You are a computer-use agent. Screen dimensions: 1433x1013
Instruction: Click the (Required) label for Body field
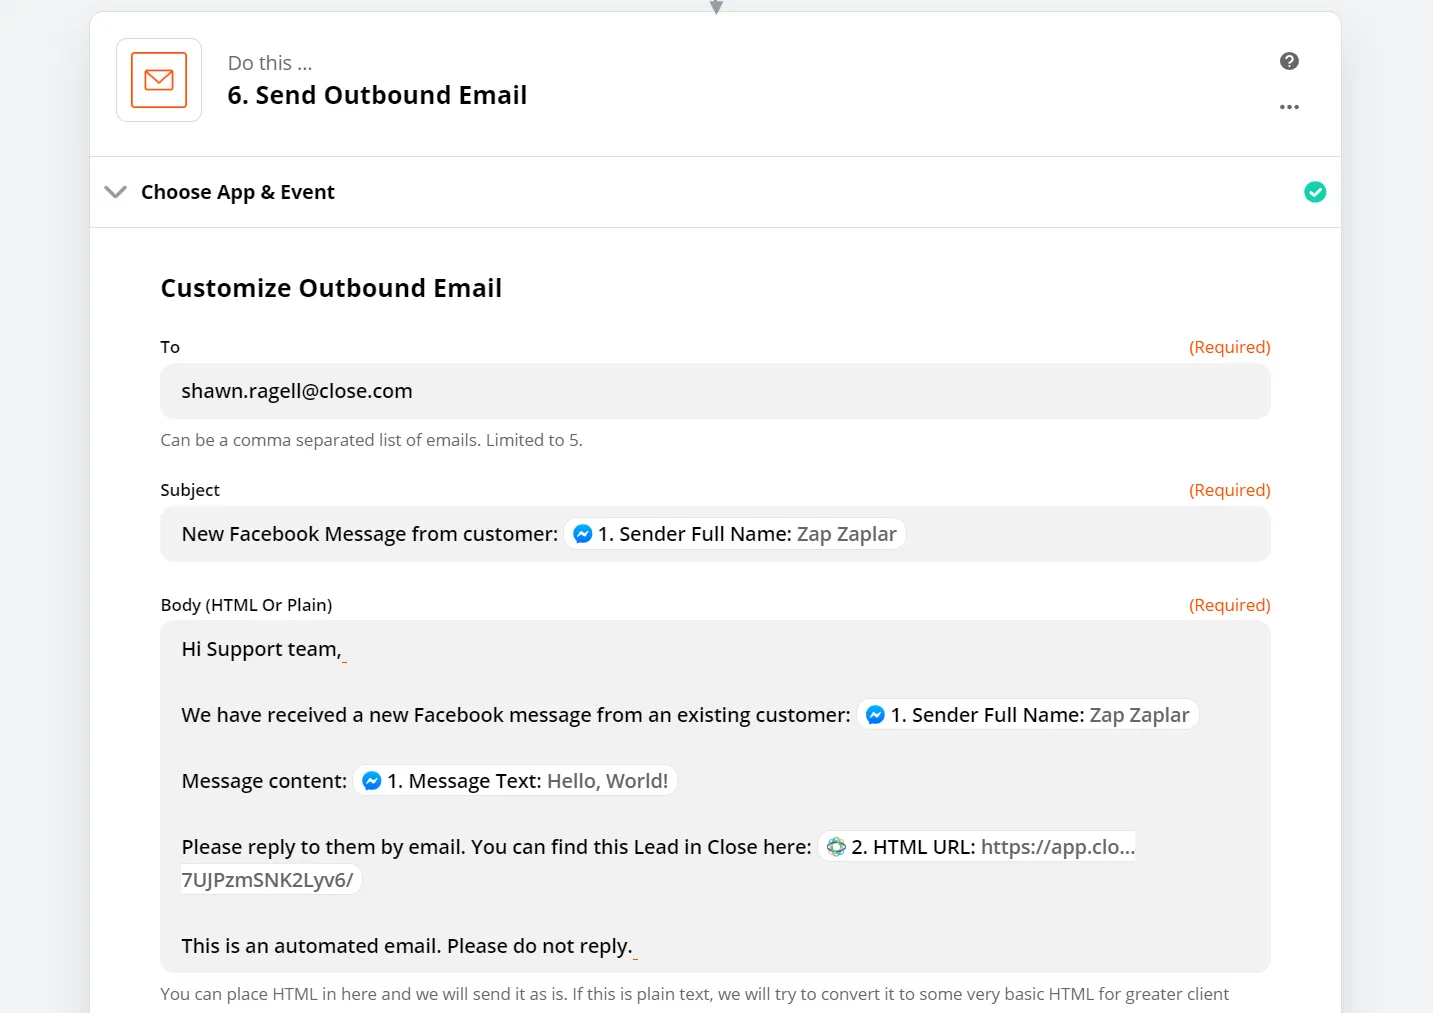pyautogui.click(x=1230, y=605)
